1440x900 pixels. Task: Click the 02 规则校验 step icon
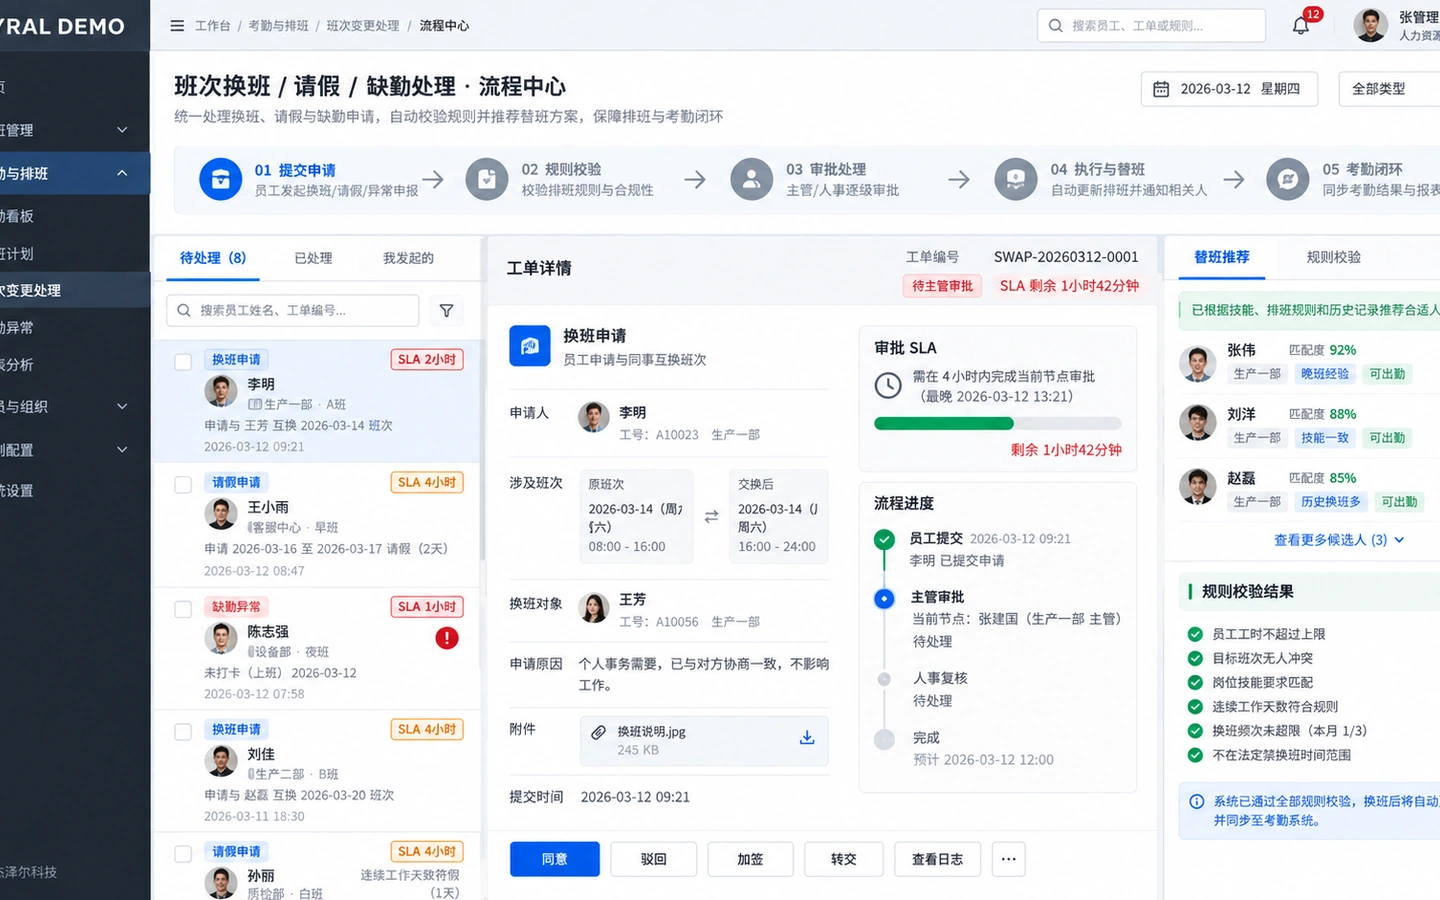487,180
